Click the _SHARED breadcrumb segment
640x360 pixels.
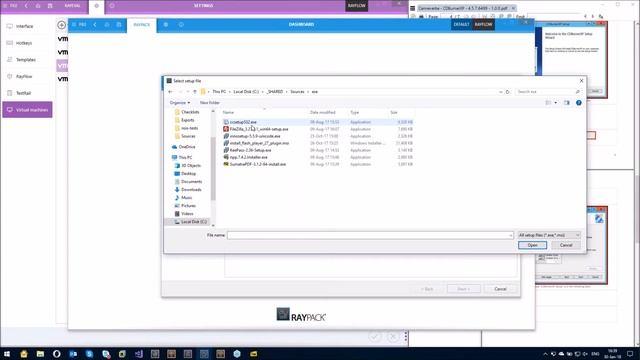(275, 92)
